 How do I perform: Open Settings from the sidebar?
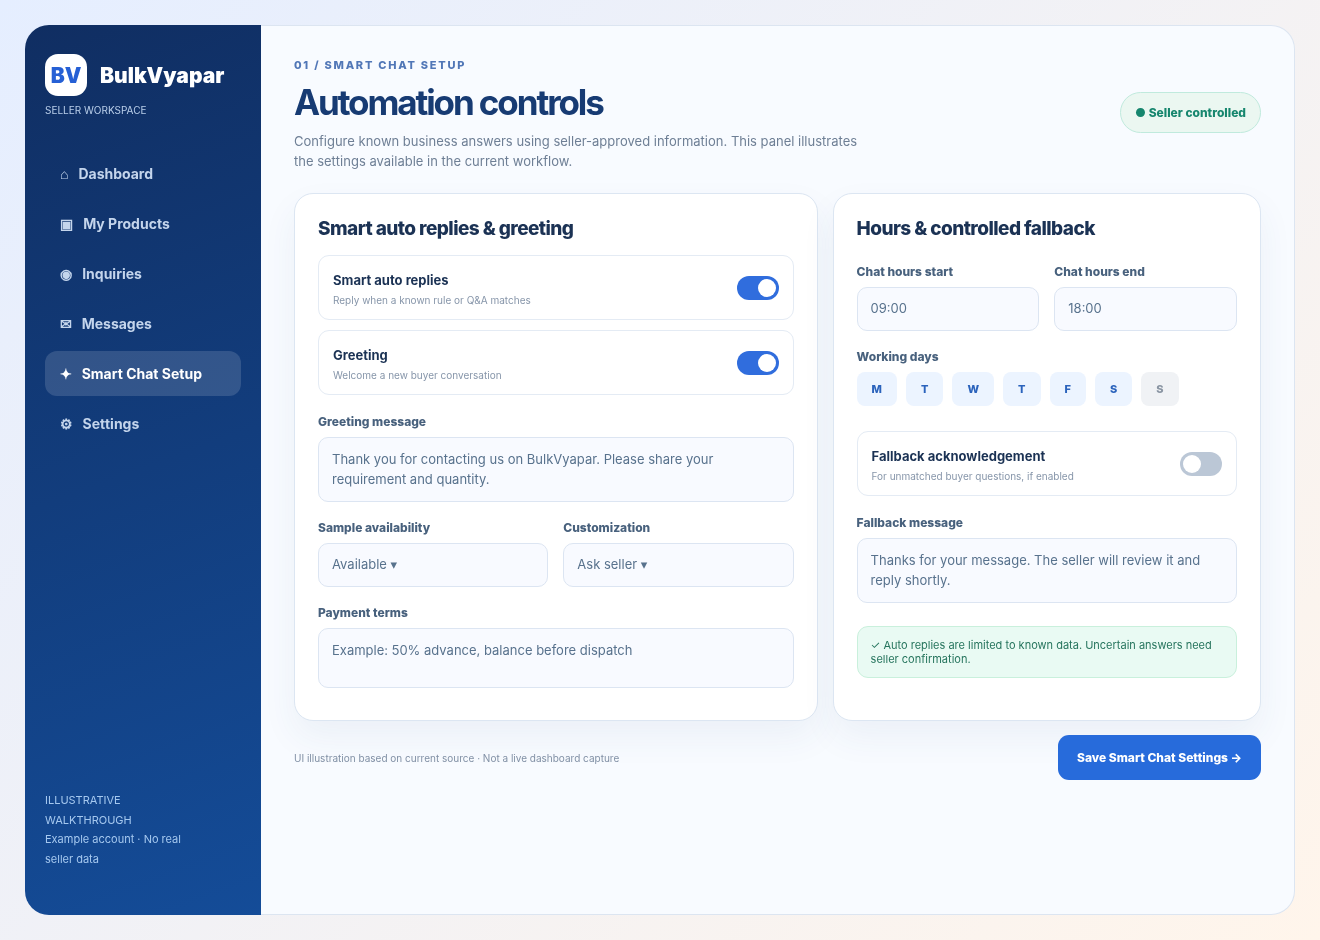click(143, 424)
